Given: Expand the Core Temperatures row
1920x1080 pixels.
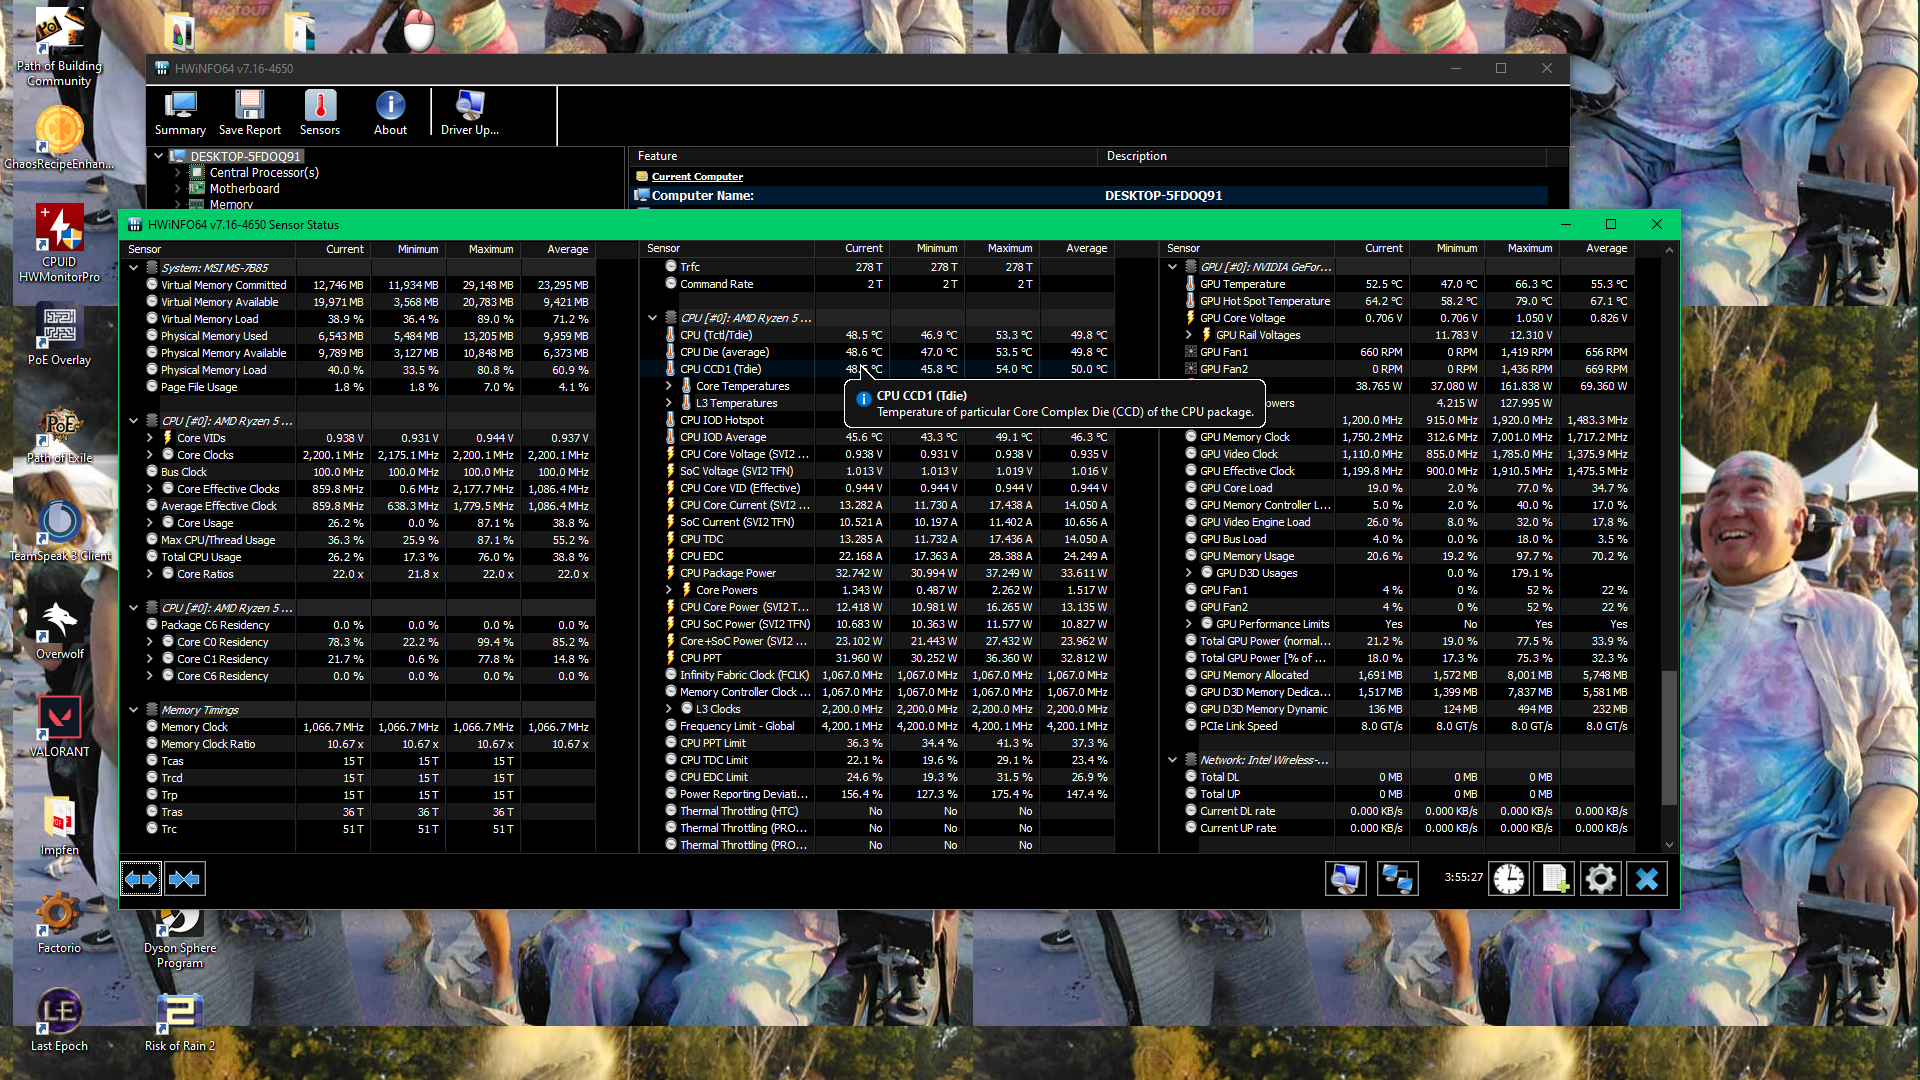Looking at the screenshot, I should pyautogui.click(x=669, y=386).
